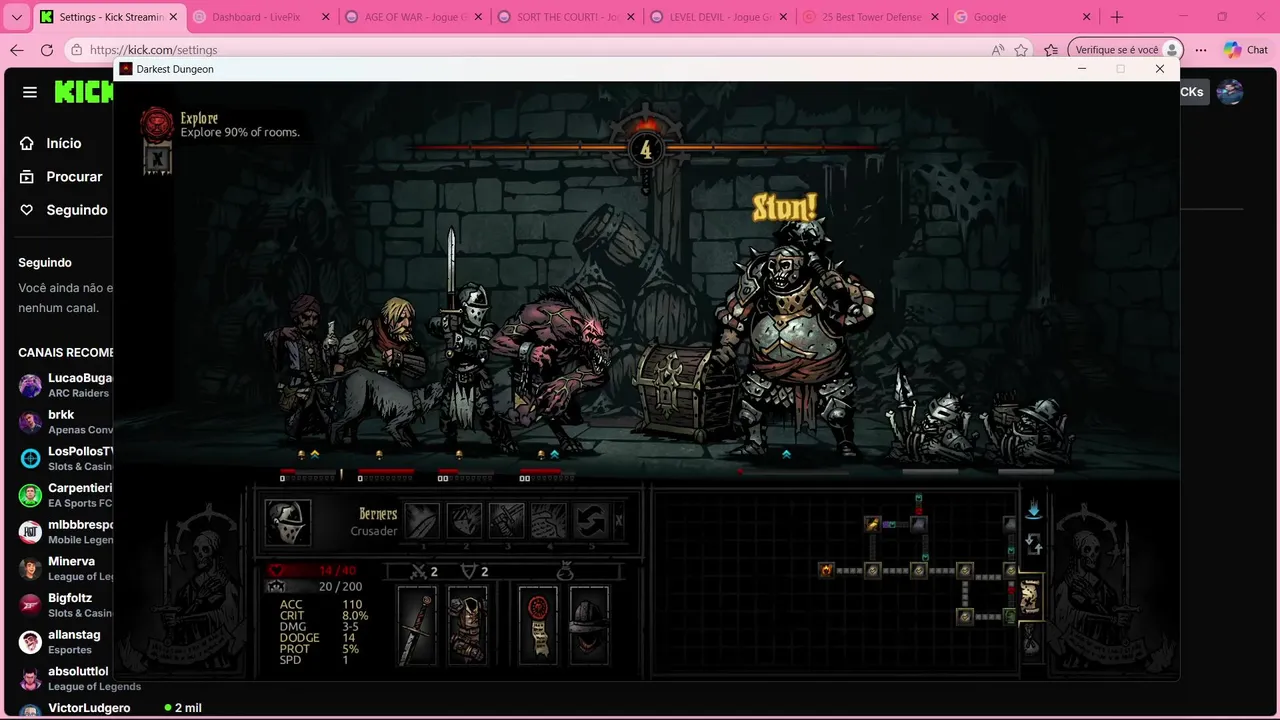Open Minerva channel in the sidebar
This screenshot has width=1280, height=720.
(66, 568)
